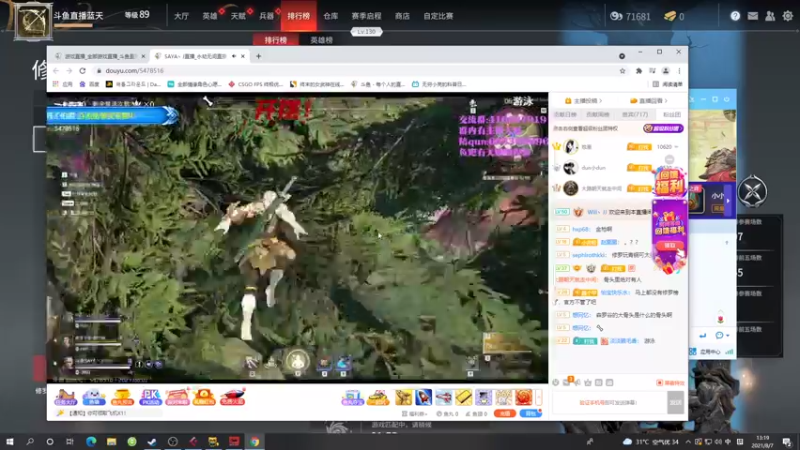This screenshot has width=800, height=450.
Task: Open the Chrome profile avatar
Action: click(x=666, y=71)
